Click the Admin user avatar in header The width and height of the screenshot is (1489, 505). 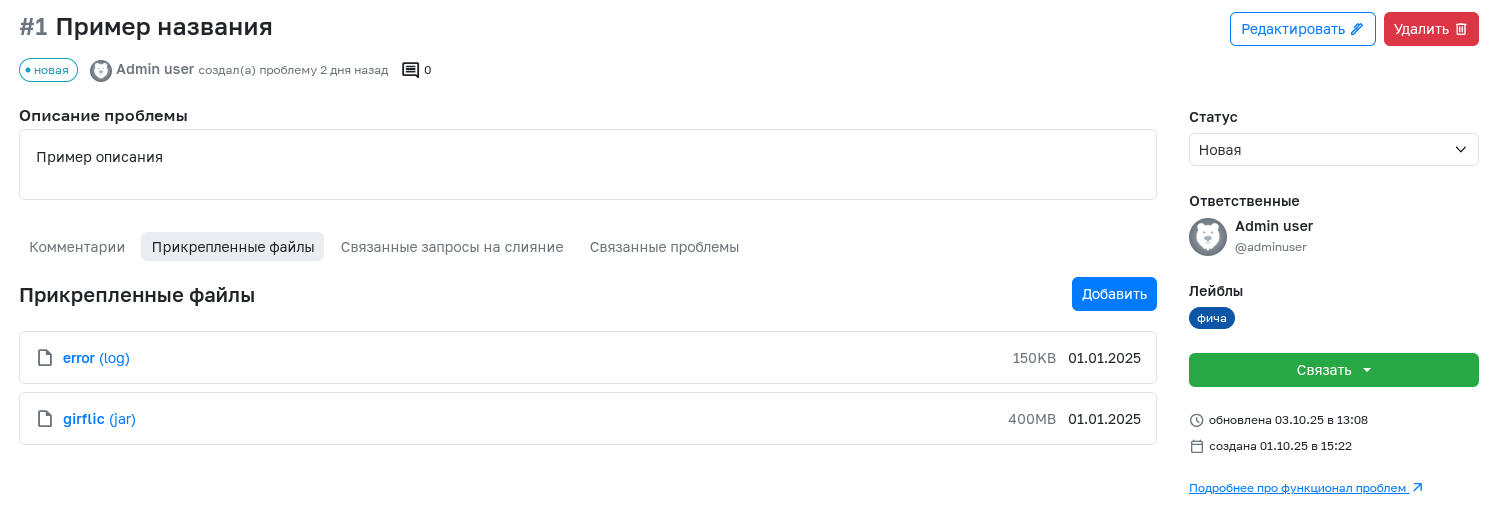point(101,70)
